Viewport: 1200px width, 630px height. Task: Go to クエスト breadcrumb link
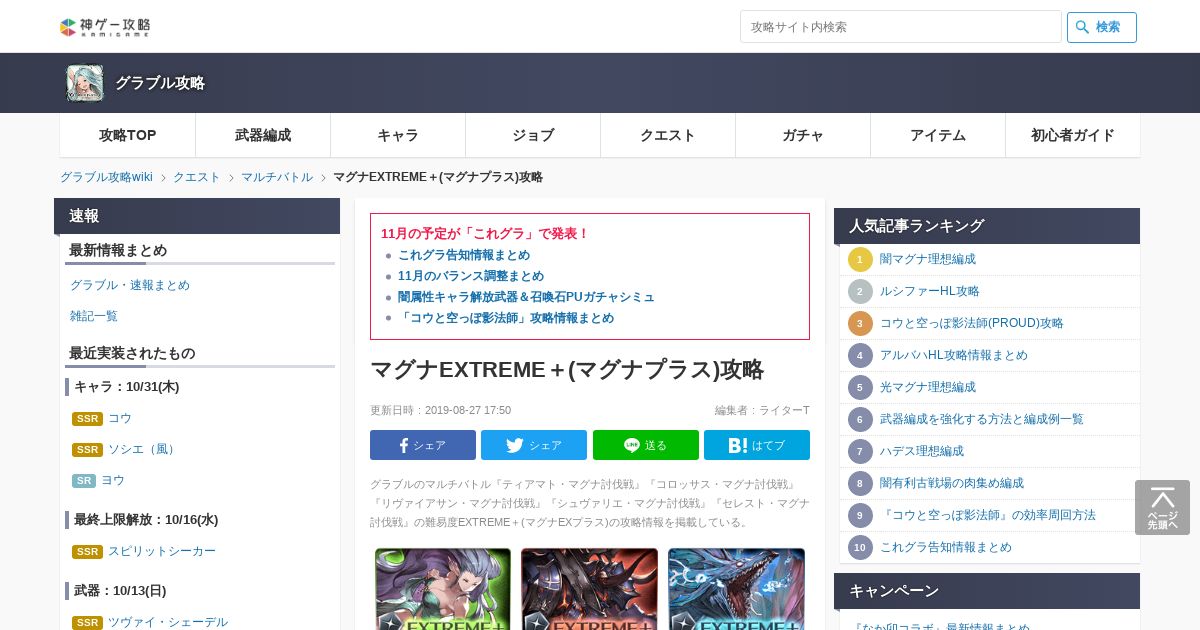(197, 177)
